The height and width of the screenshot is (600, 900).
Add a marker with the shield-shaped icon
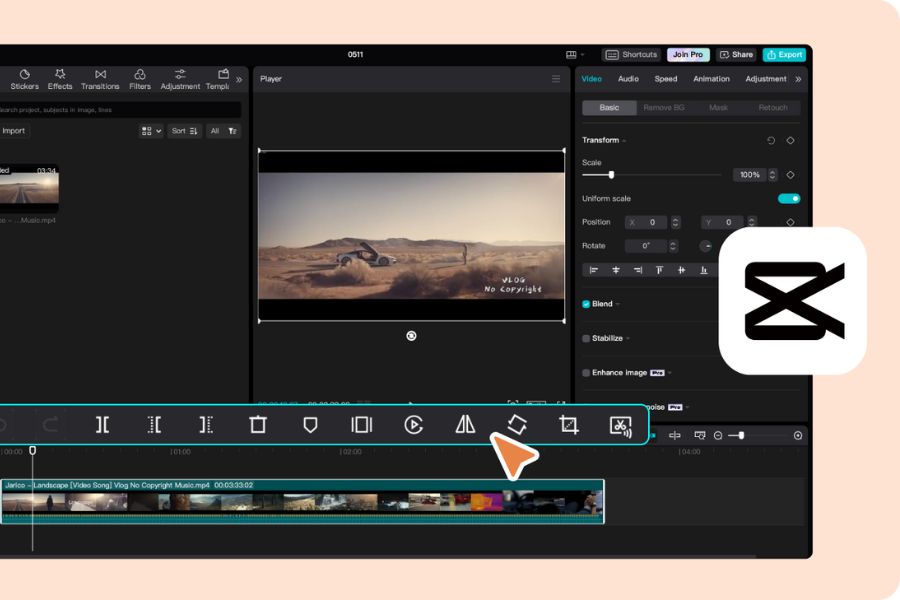point(310,425)
